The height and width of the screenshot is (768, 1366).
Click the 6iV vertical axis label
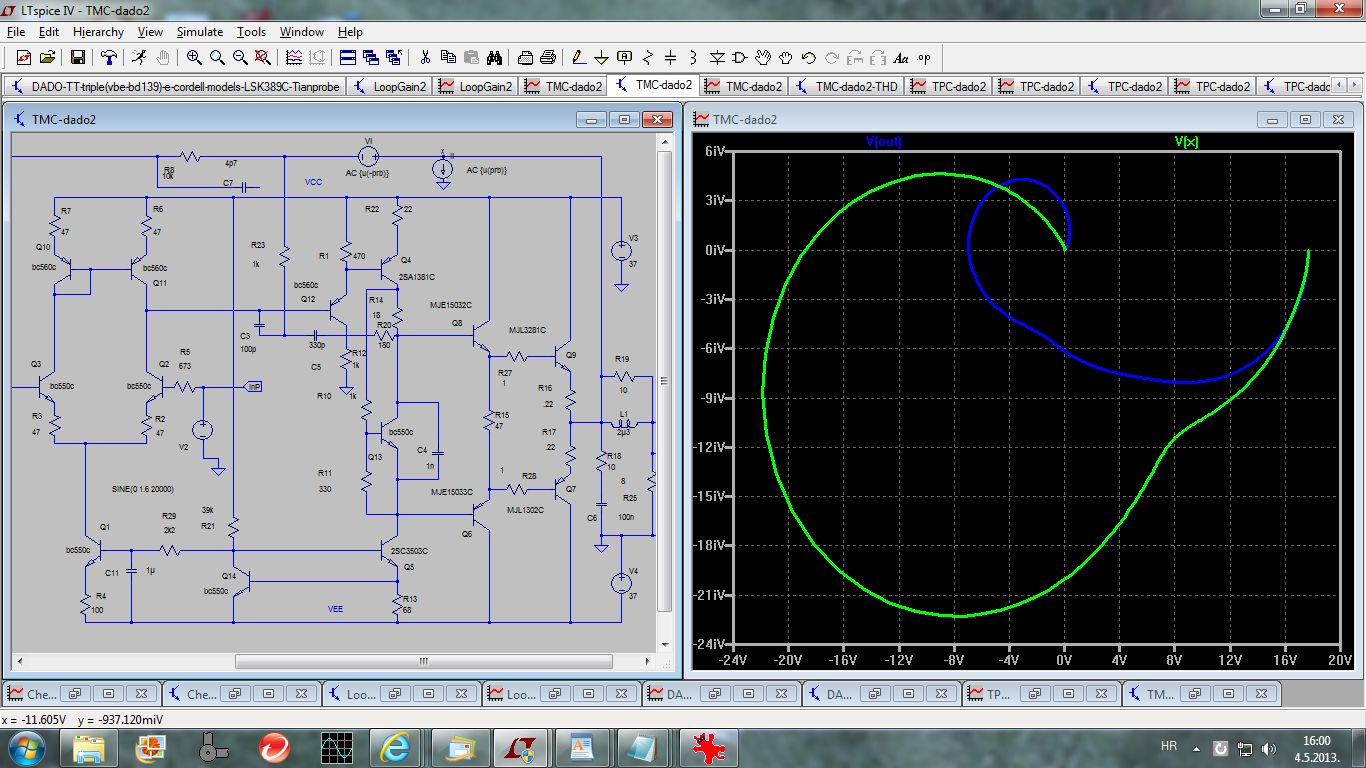714,151
